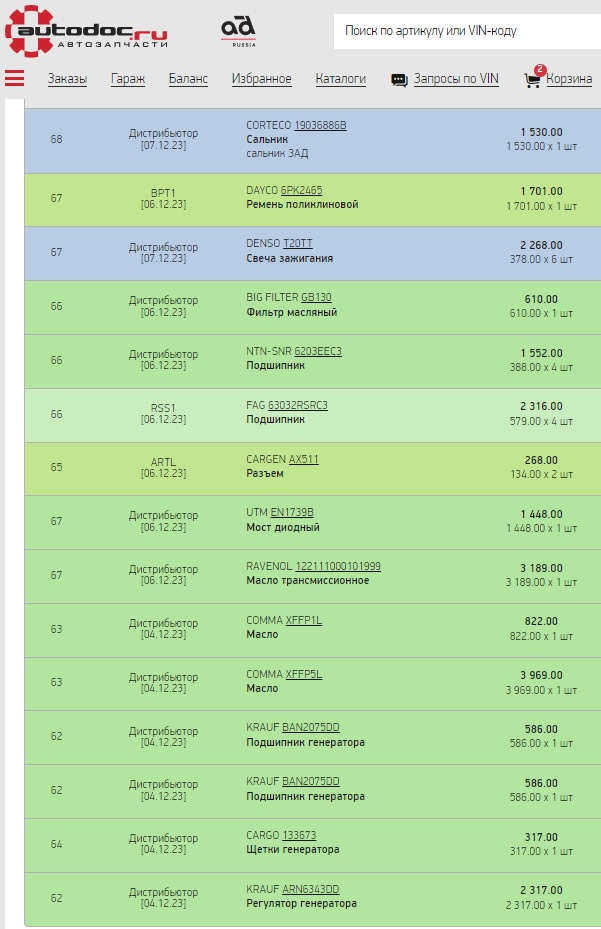Image resolution: width=601 pixels, height=929 pixels.
Task: Select Регулятор генератора part name
Action: point(301,904)
